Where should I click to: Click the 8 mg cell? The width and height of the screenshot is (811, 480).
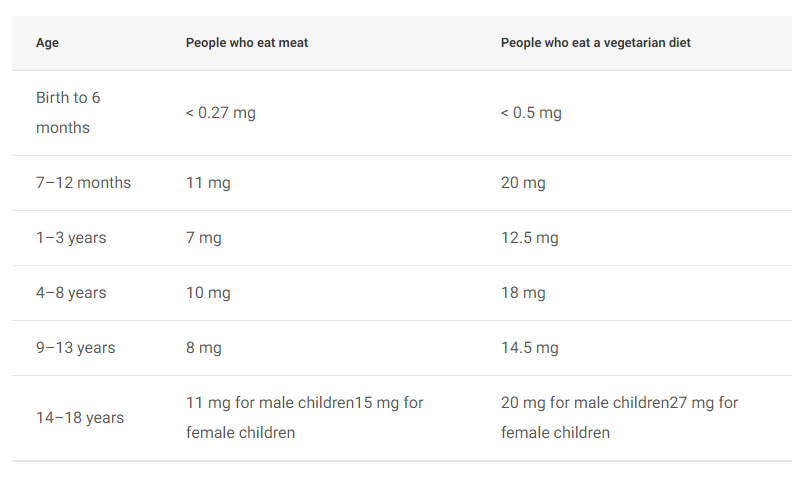203,348
